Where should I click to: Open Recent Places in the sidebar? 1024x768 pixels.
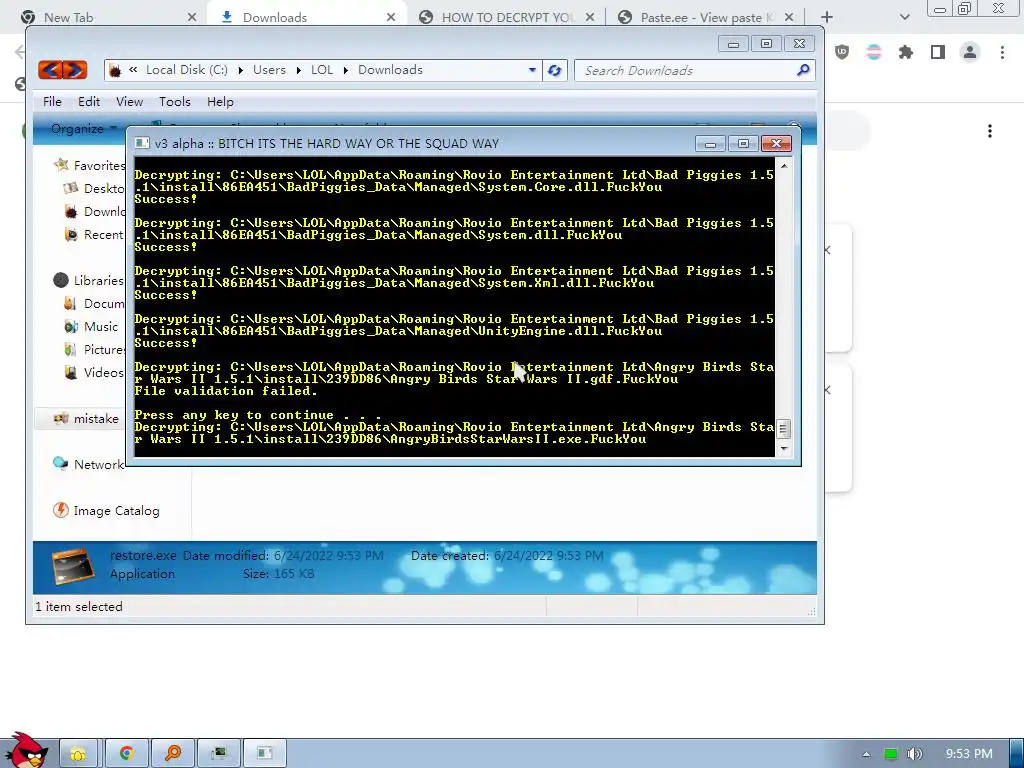point(94,234)
